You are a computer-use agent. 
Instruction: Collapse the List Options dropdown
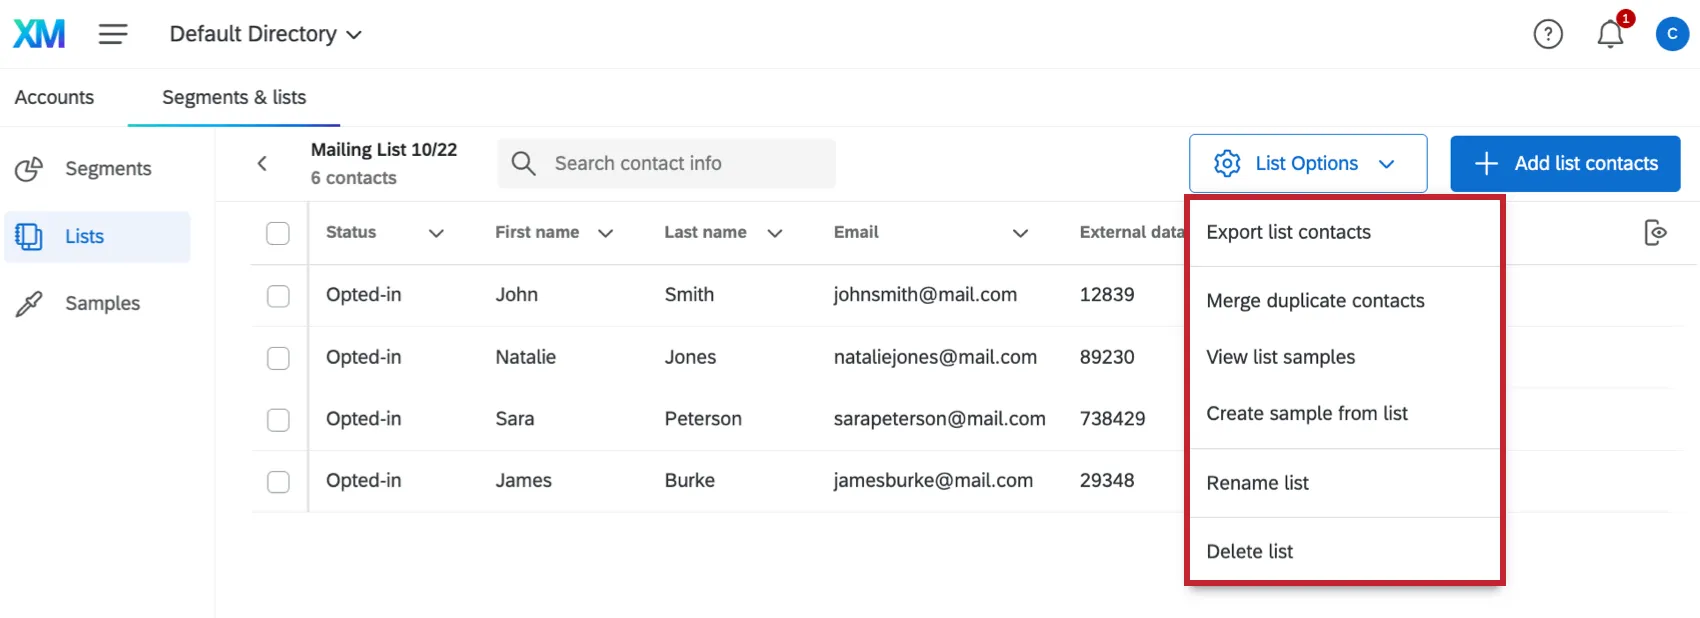1307,163
